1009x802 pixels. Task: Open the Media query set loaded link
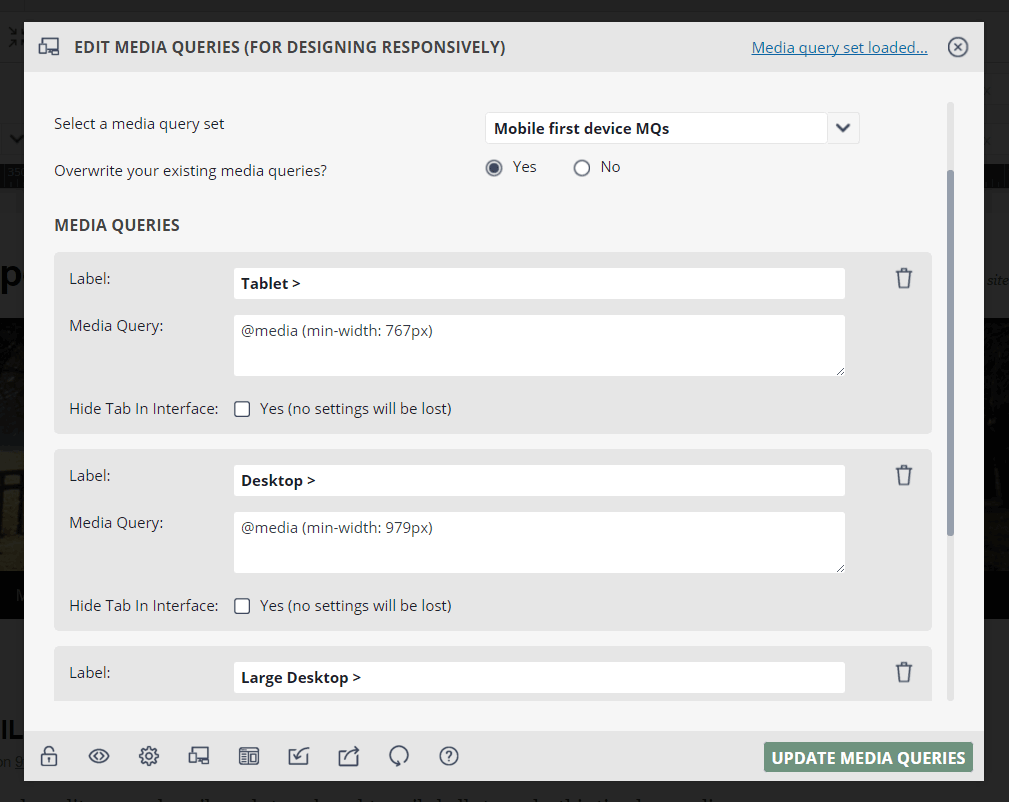[x=839, y=47]
